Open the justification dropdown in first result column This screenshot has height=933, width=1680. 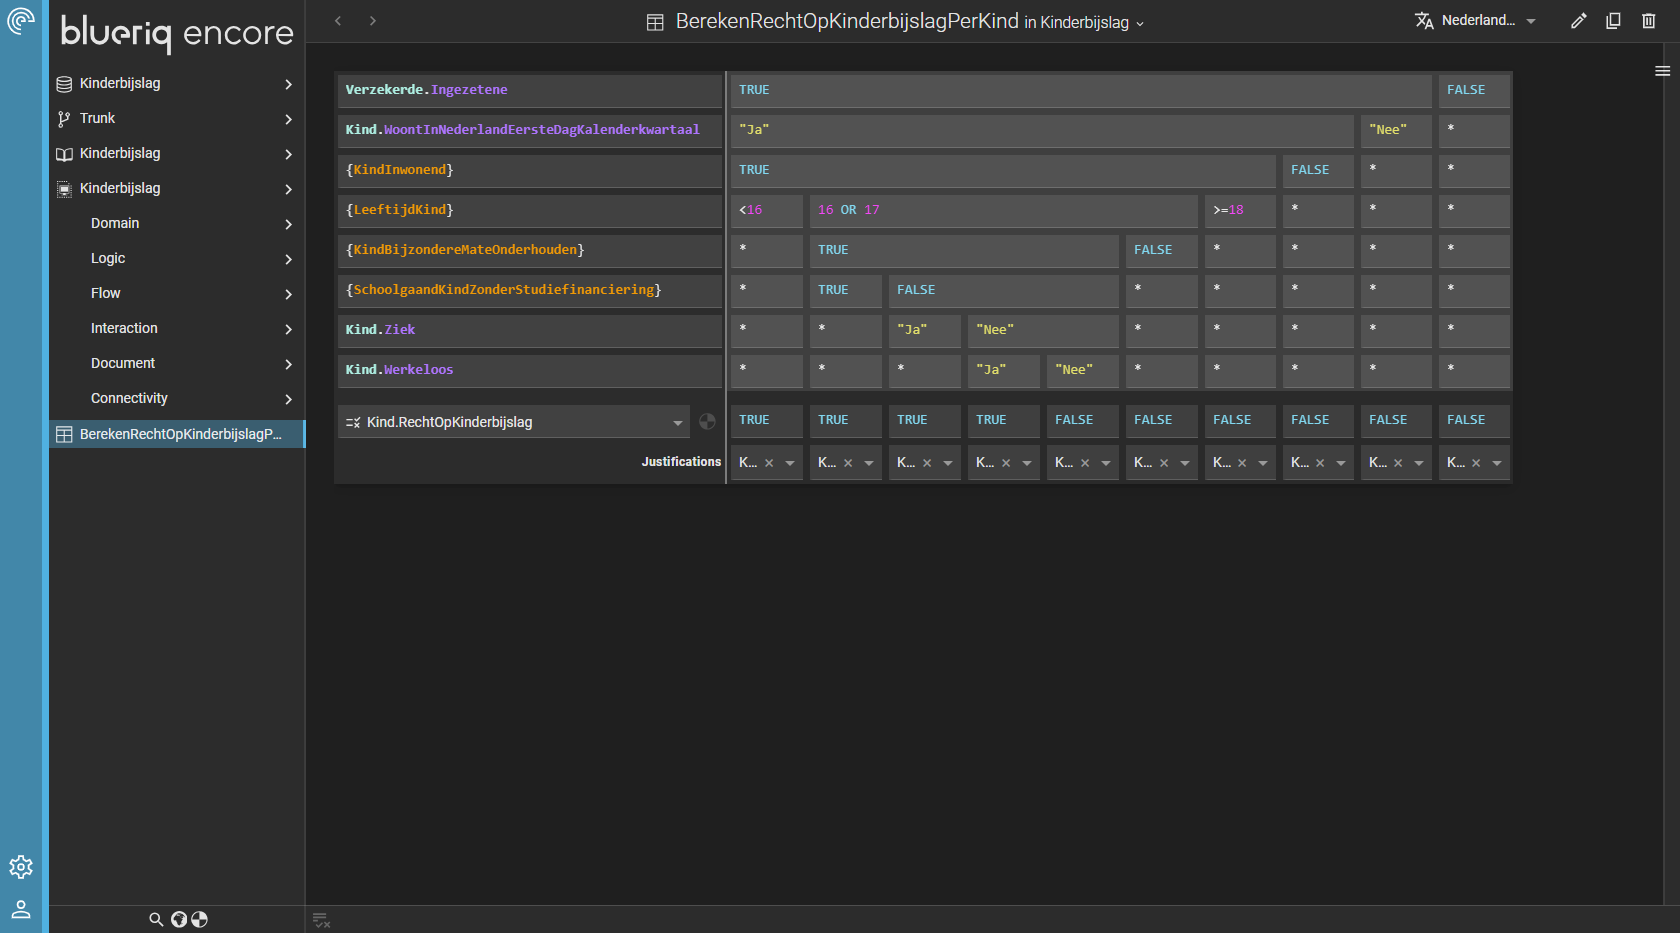click(790, 463)
